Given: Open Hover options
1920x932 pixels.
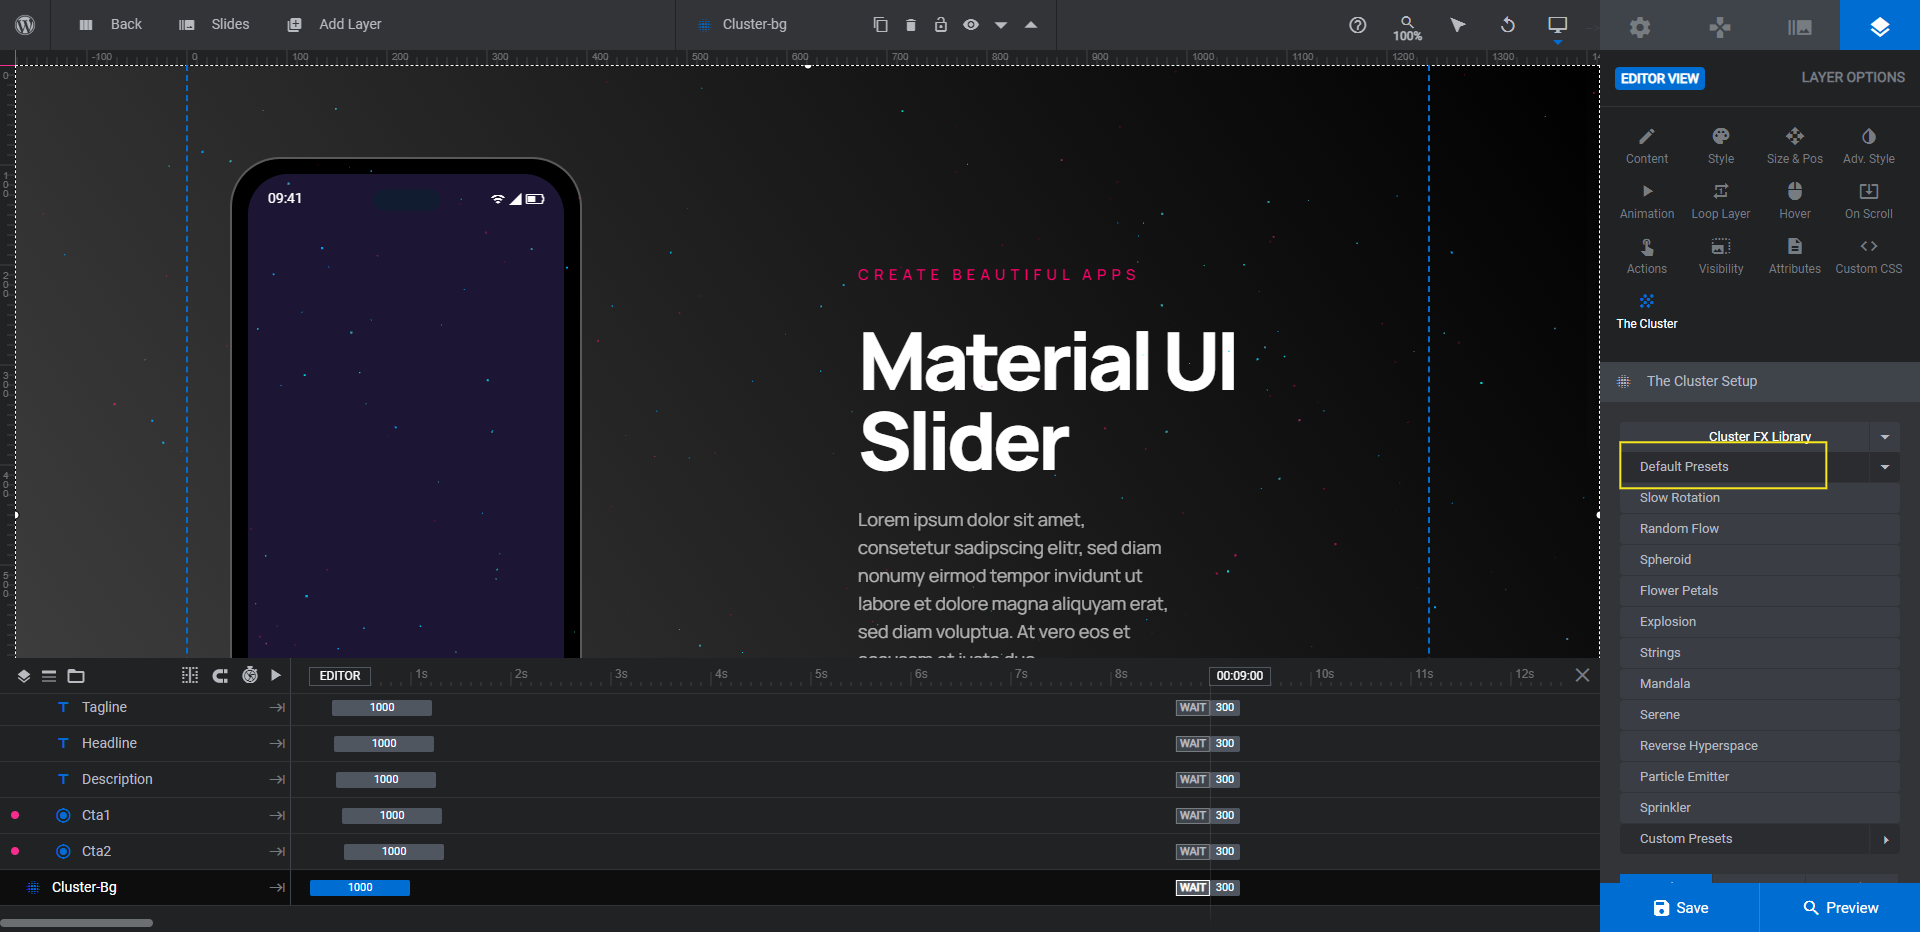Looking at the screenshot, I should tap(1795, 201).
